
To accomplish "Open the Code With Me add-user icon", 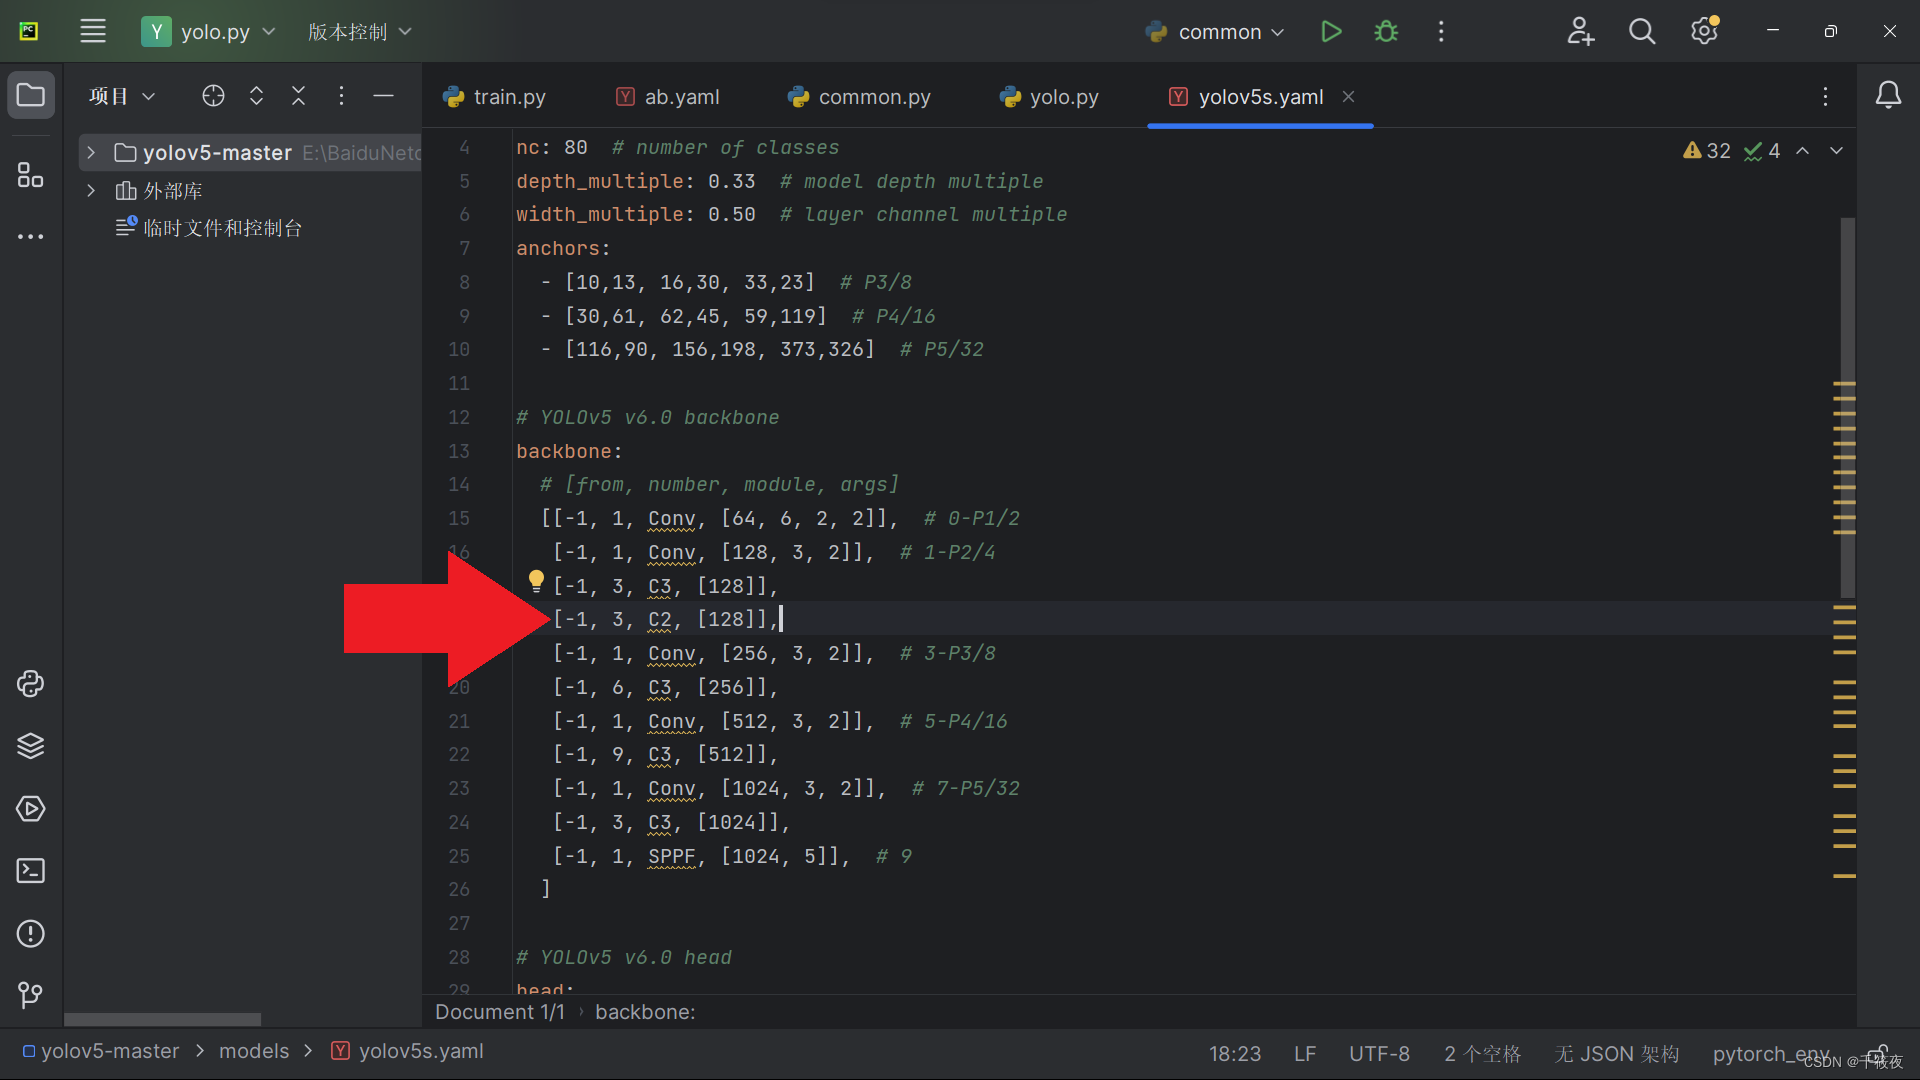I will tap(1580, 32).
